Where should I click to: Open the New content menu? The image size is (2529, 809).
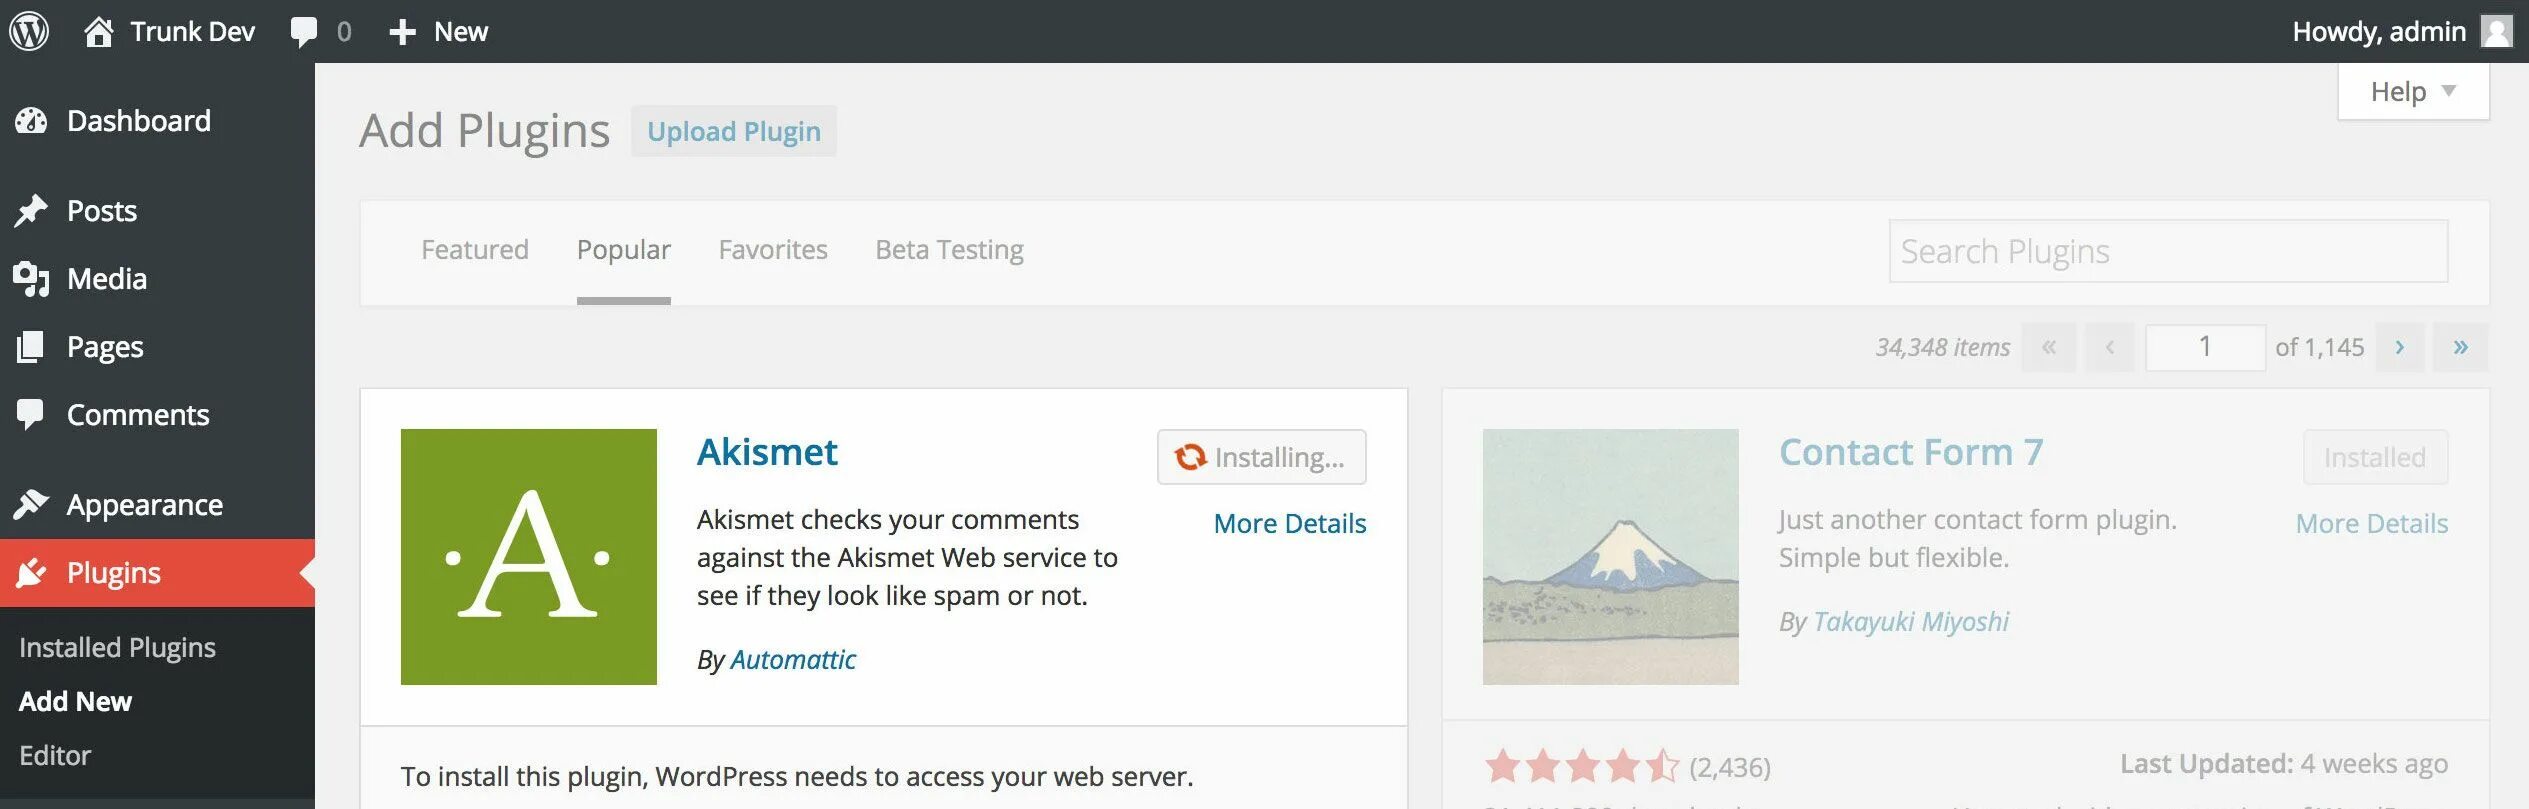click(x=439, y=32)
